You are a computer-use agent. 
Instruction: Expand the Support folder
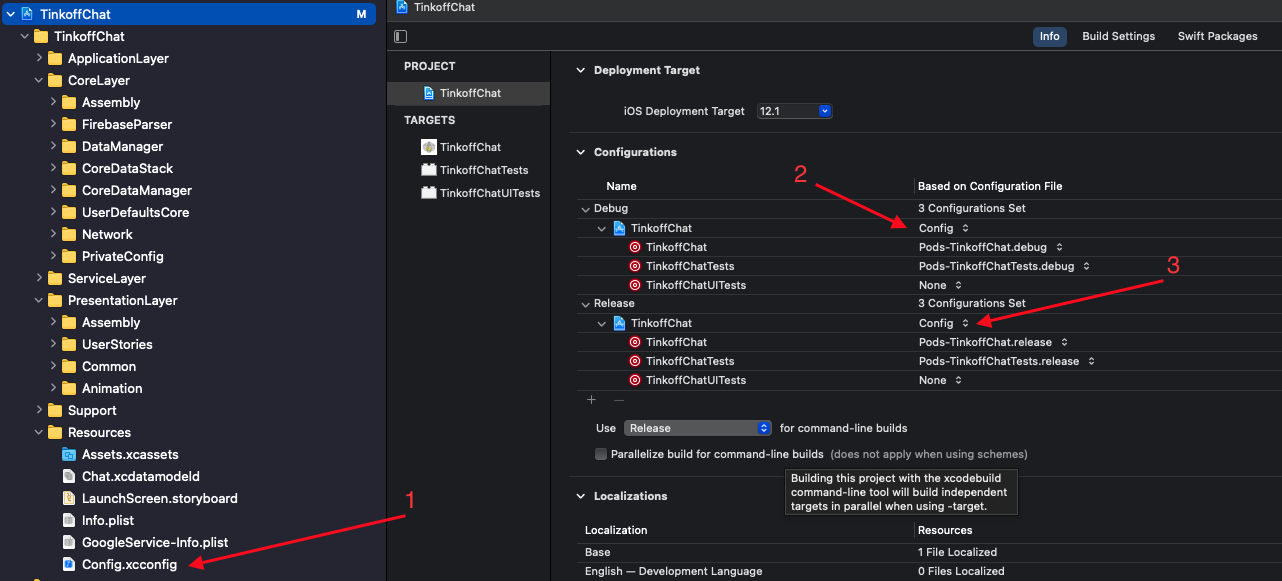(39, 410)
